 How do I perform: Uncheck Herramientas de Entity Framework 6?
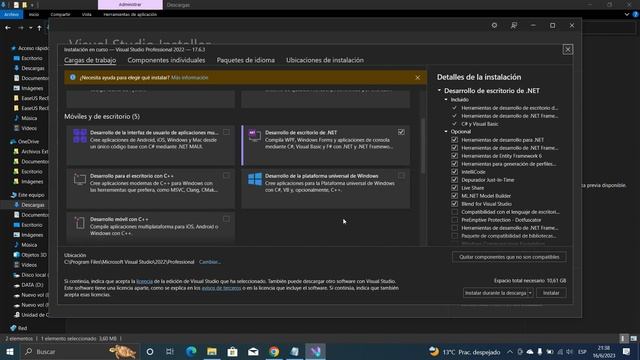pyautogui.click(x=454, y=156)
